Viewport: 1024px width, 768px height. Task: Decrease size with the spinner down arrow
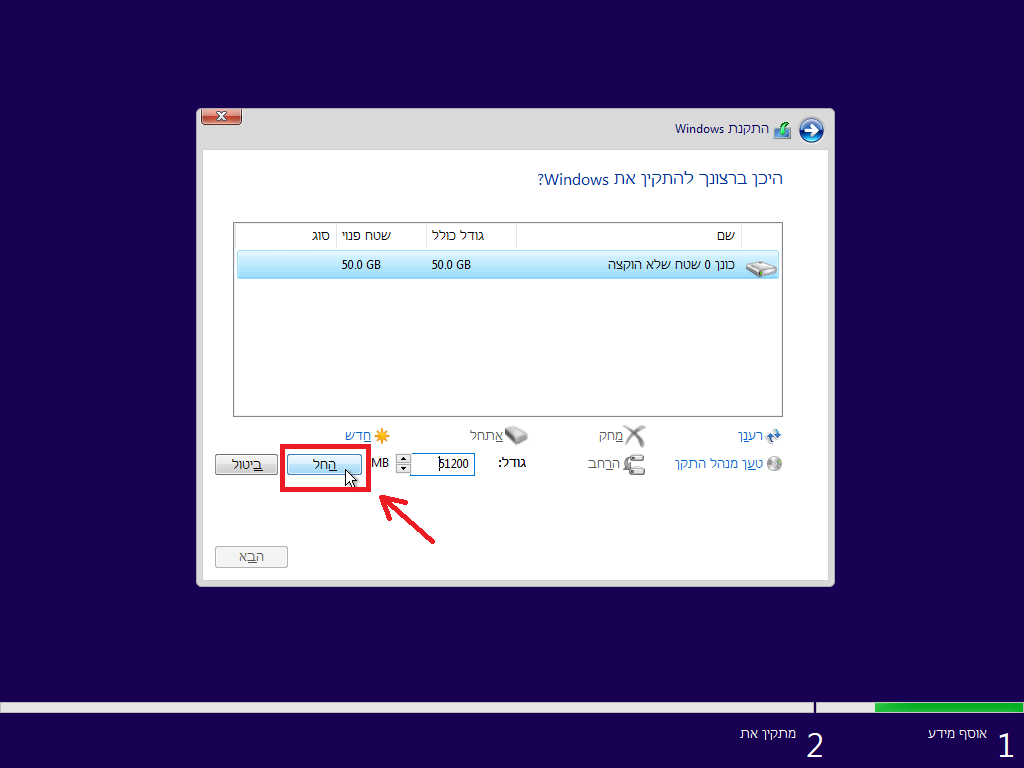point(404,468)
